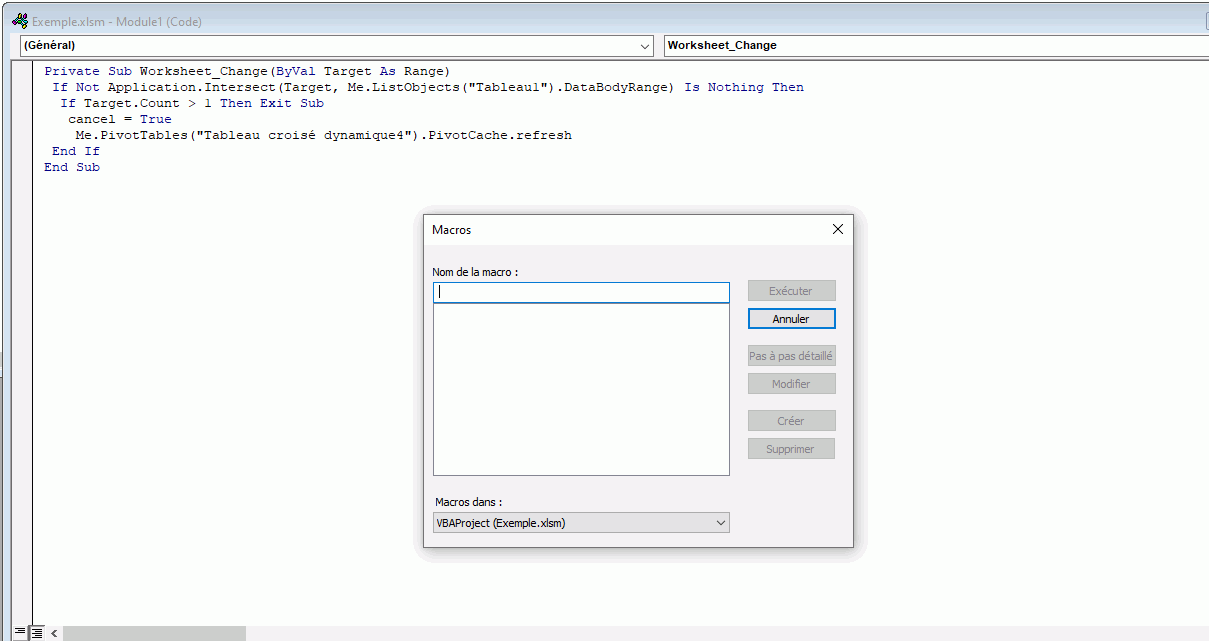Click the horizontal scrollbar left arrow
Screen dimensions: 1209x641
[x=54, y=633]
